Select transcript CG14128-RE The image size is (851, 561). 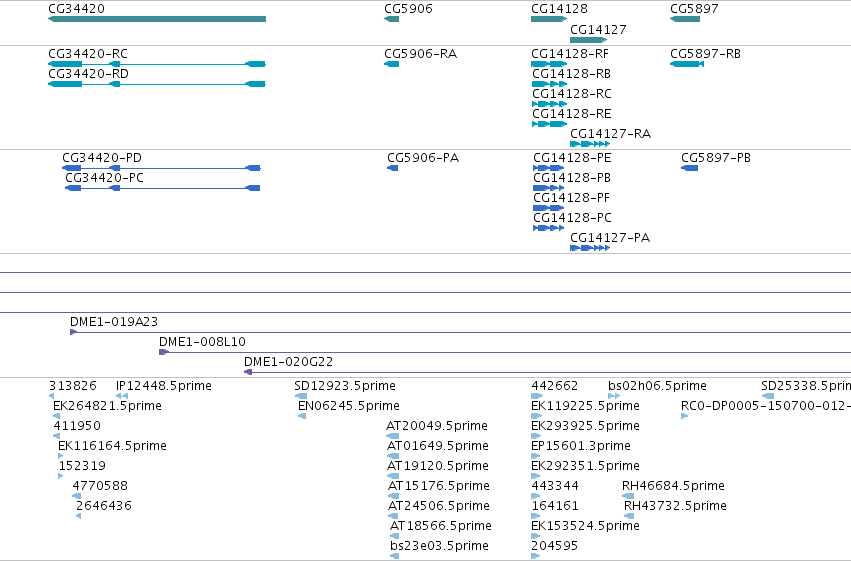(572, 114)
